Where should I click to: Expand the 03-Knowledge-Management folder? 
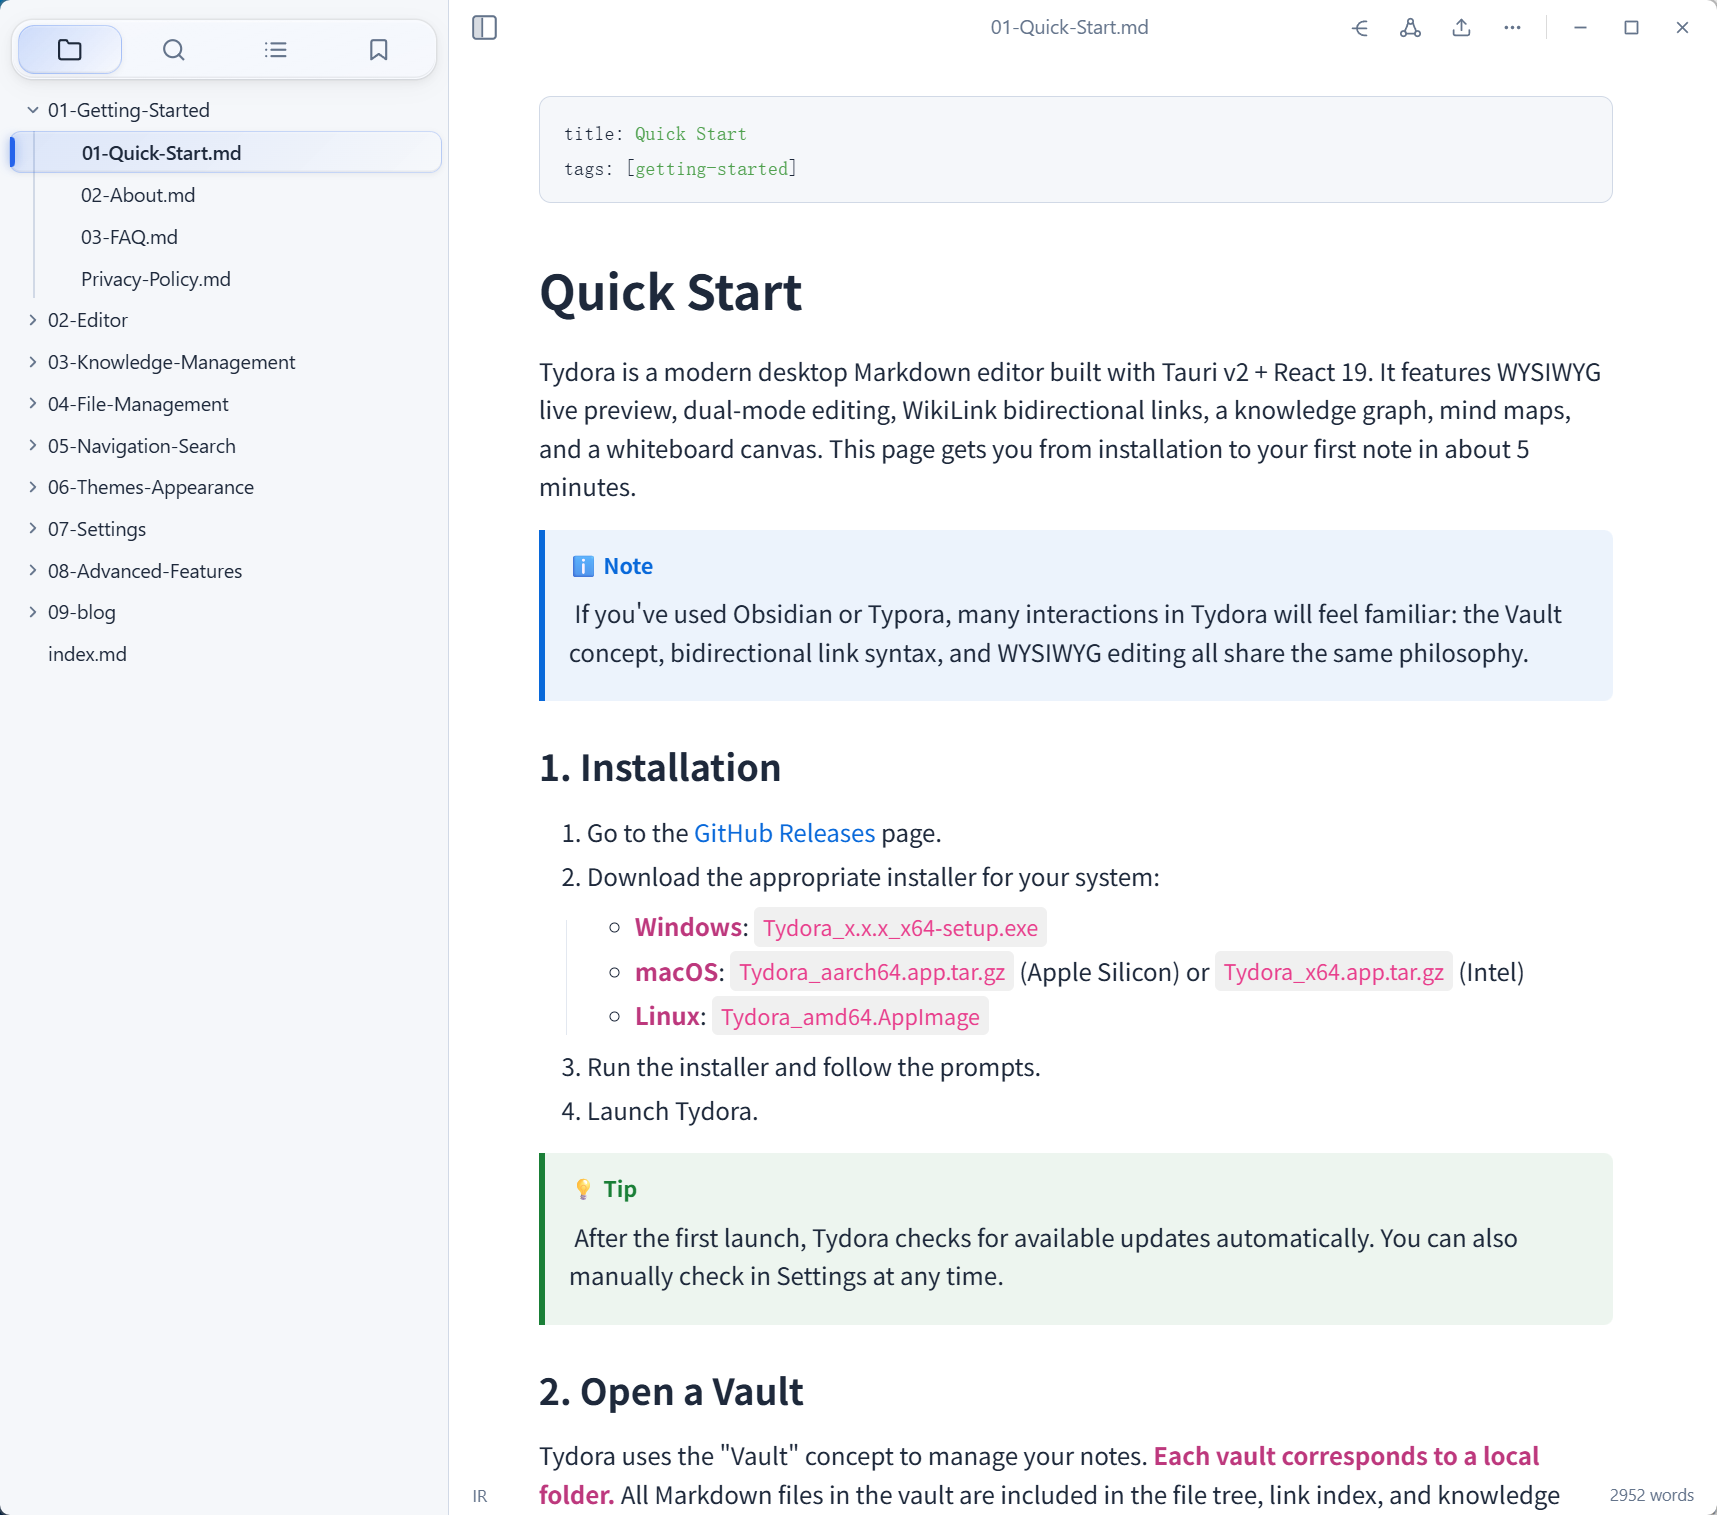point(32,362)
